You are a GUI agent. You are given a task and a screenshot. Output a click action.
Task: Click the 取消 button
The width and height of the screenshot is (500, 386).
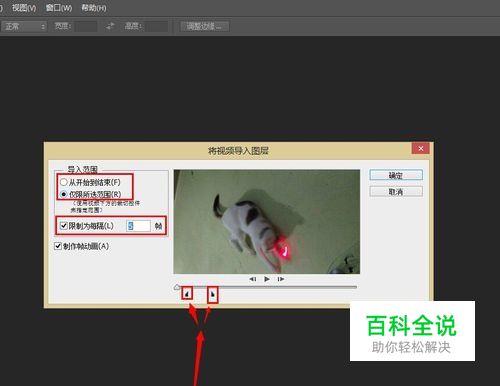tap(396, 191)
